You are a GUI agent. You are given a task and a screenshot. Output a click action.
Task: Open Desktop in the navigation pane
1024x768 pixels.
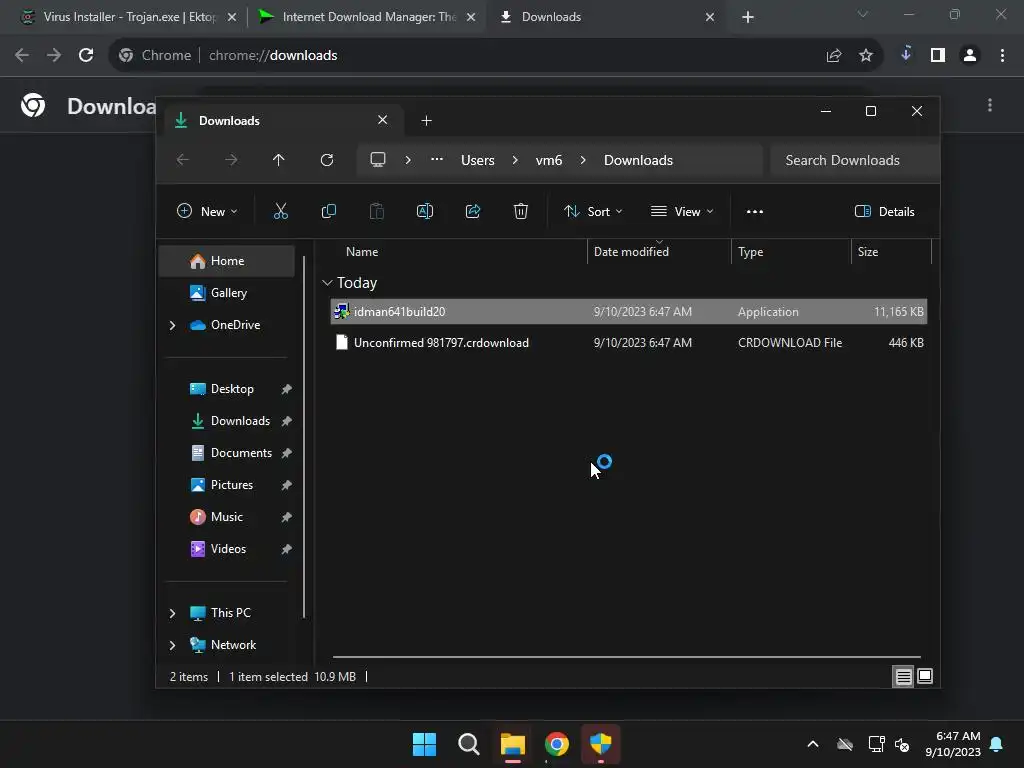pyautogui.click(x=227, y=389)
